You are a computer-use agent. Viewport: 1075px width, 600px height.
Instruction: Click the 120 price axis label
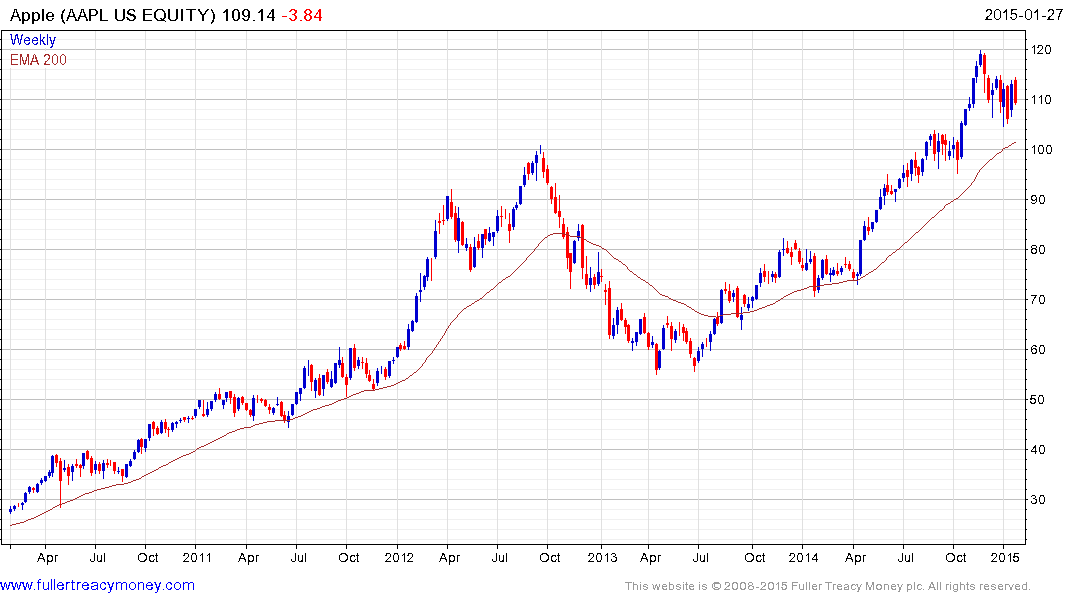(x=1041, y=49)
